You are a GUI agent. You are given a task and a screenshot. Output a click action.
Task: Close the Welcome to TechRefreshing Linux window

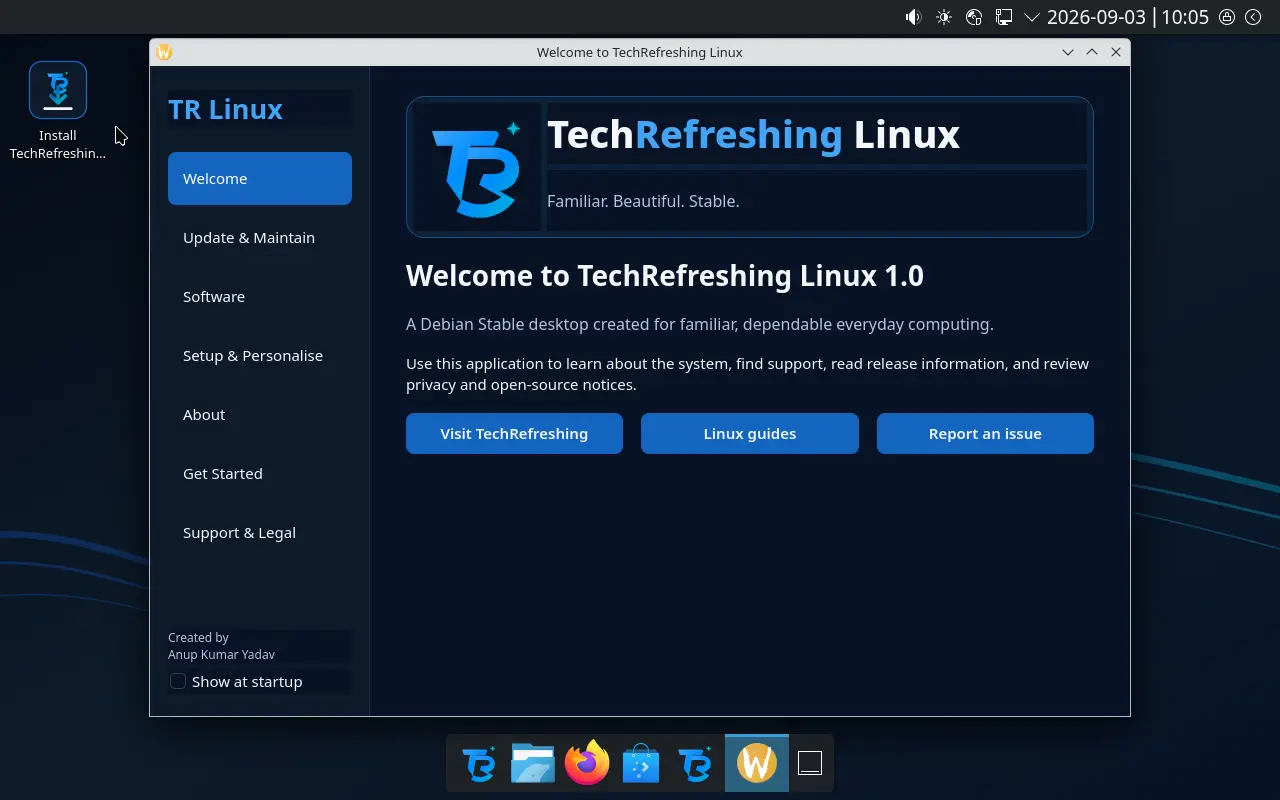coord(1116,52)
